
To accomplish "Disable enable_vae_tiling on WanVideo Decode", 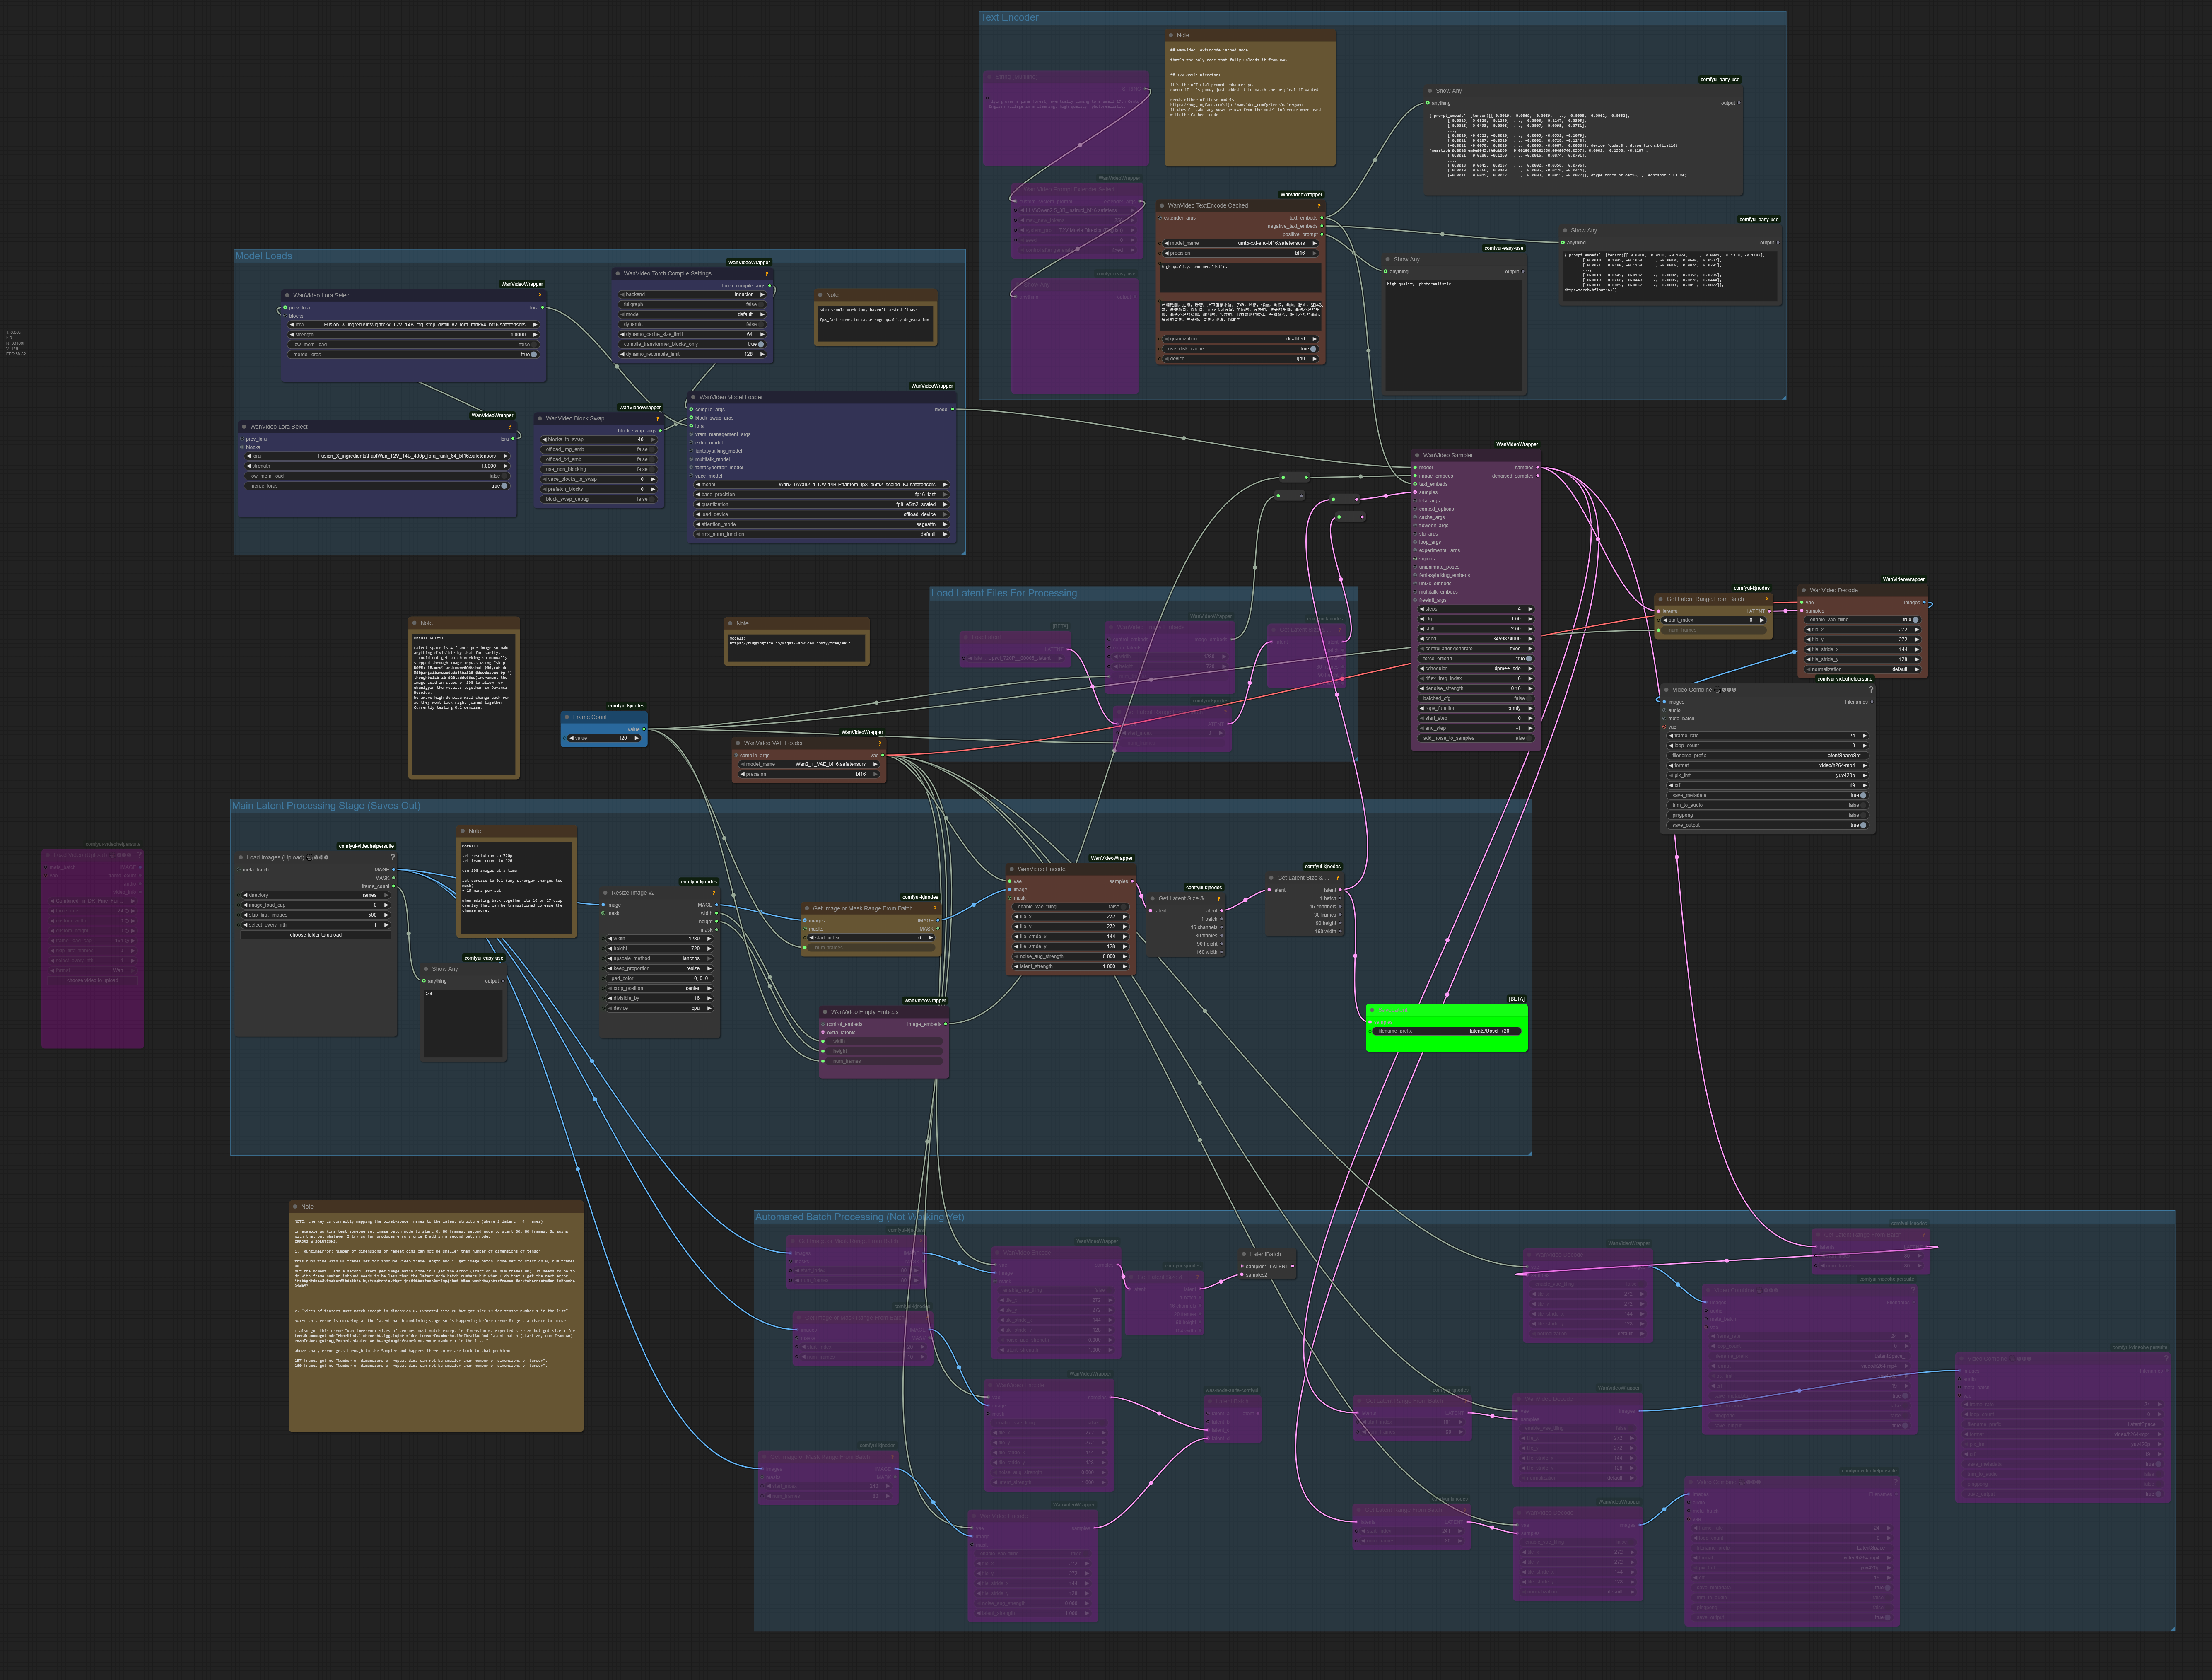I will pyautogui.click(x=1915, y=620).
